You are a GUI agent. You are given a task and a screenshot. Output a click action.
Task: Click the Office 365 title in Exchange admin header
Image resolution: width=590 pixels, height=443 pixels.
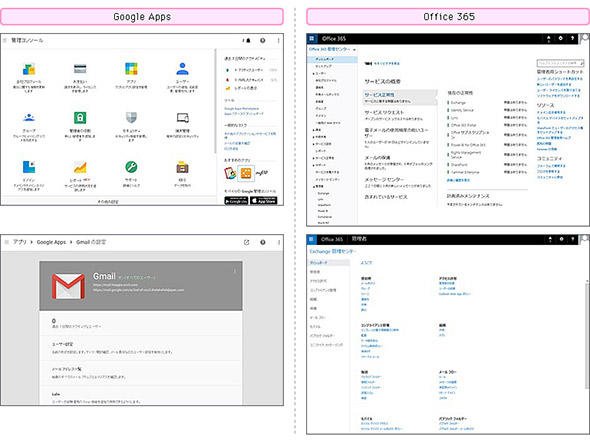(x=331, y=239)
